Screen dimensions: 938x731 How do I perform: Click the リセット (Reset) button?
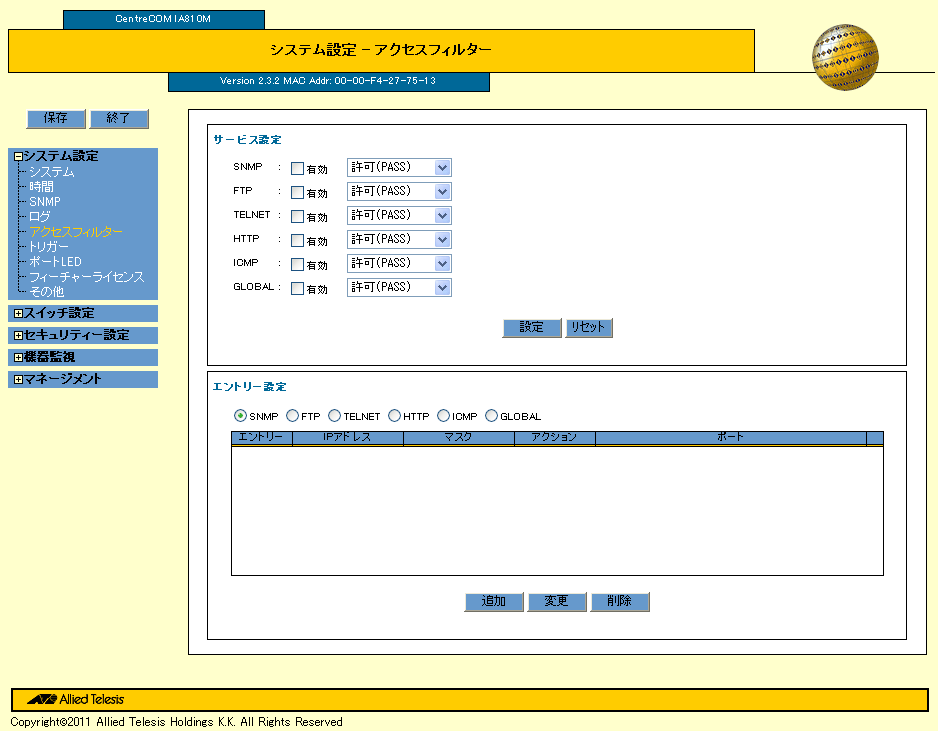tap(589, 328)
